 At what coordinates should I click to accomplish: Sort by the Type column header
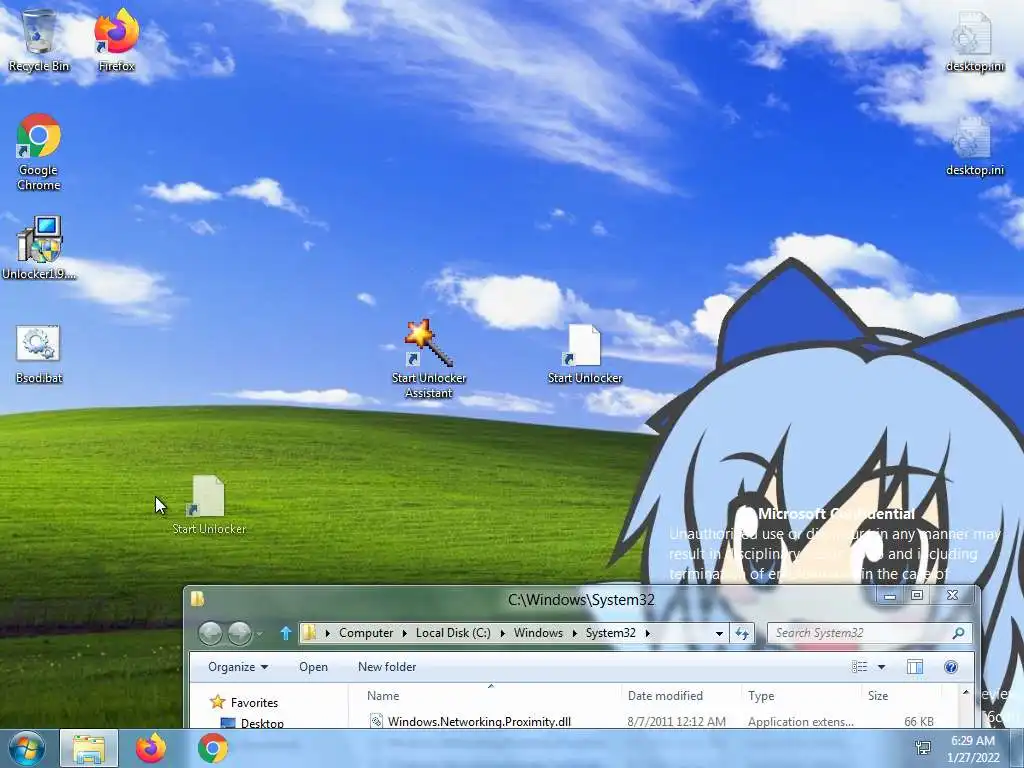pos(801,696)
